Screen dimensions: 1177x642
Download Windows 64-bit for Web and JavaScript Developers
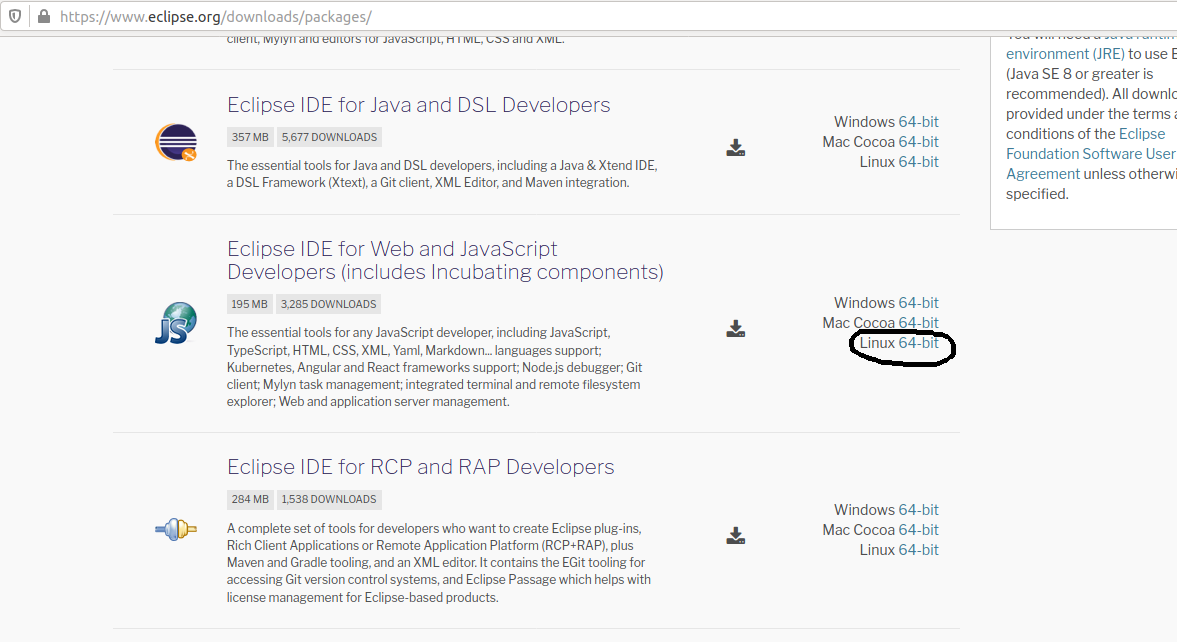tap(918, 303)
